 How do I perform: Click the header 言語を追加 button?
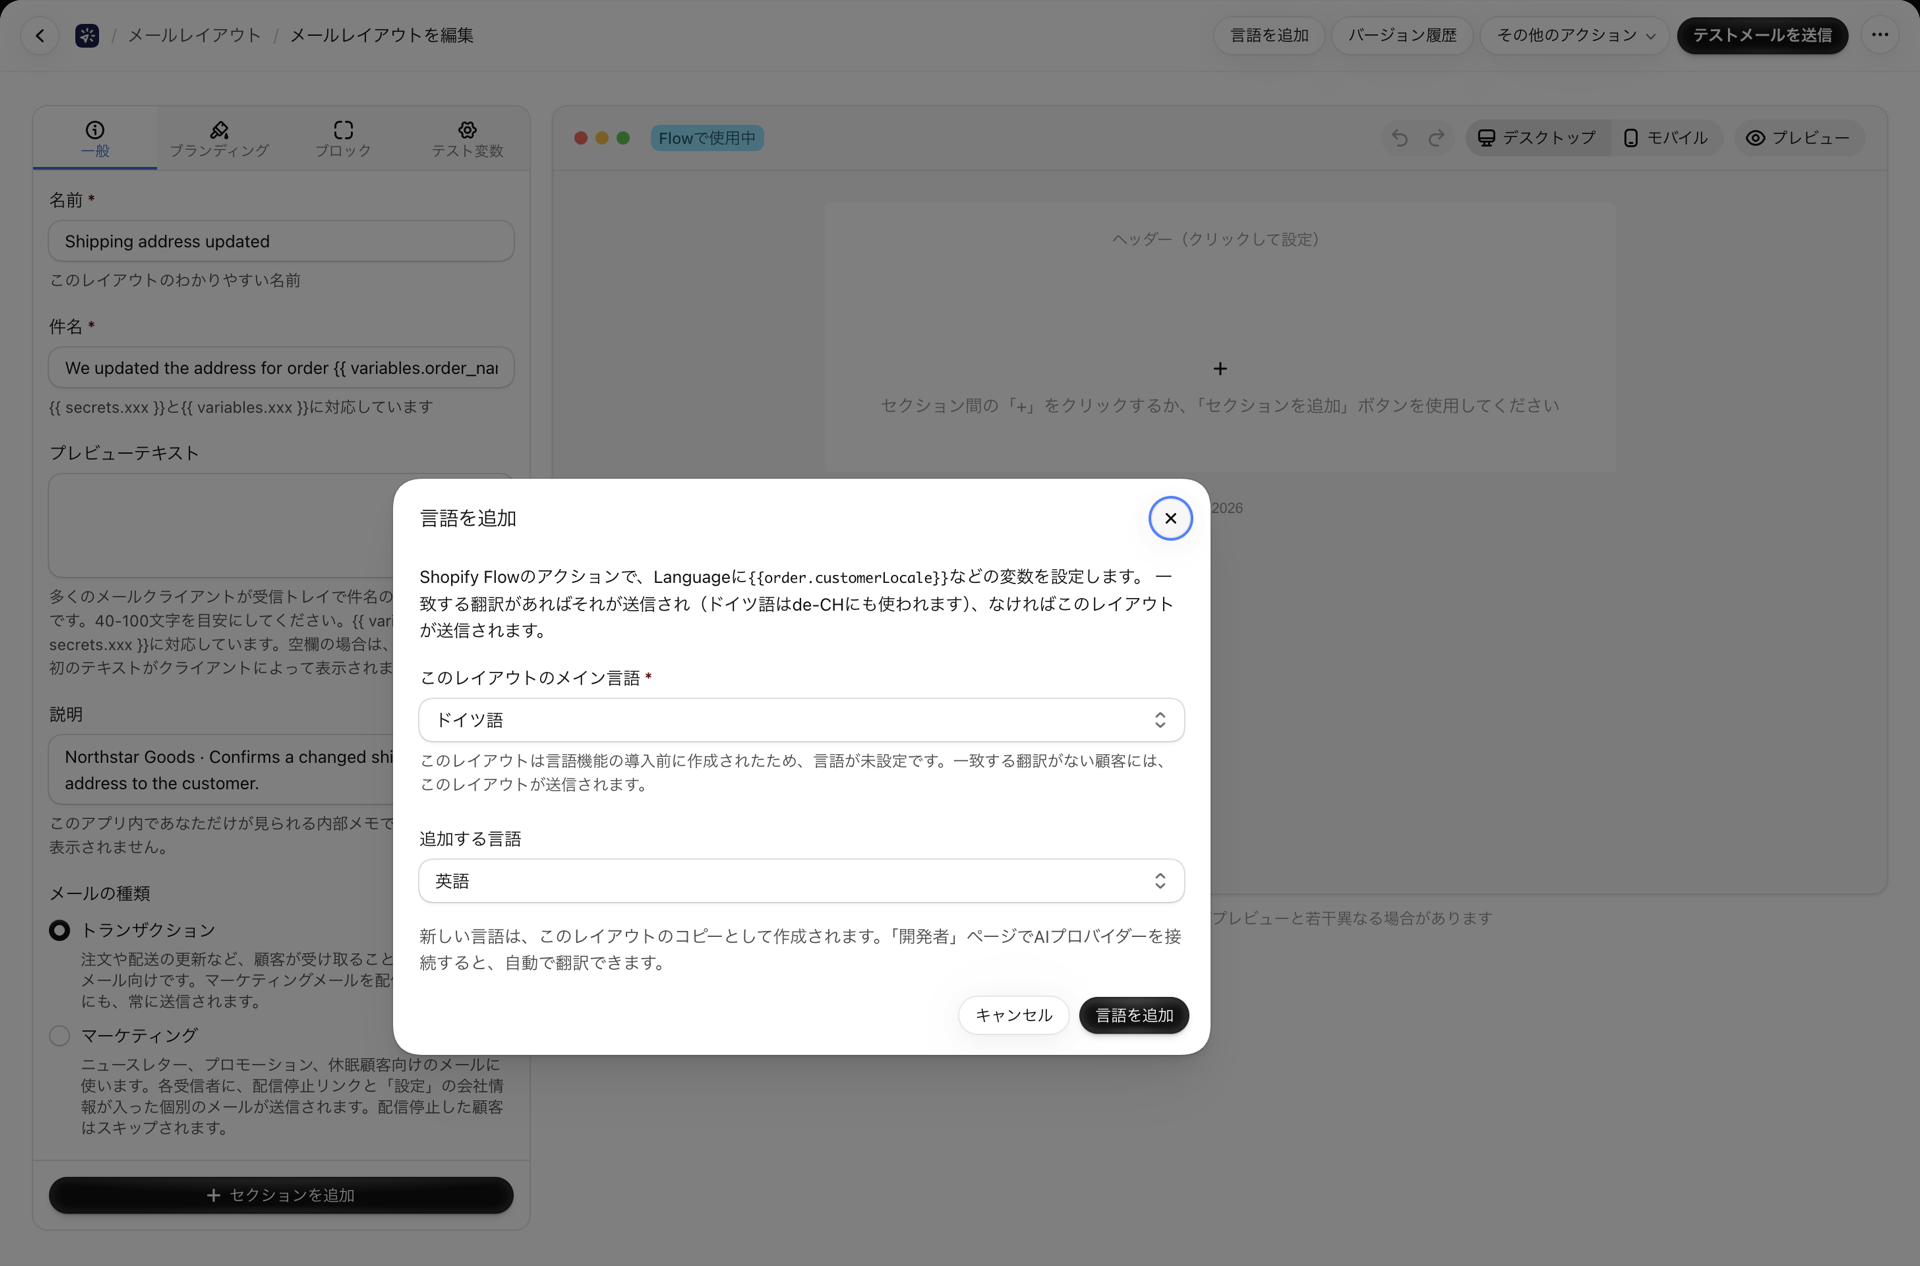[x=1269, y=35]
